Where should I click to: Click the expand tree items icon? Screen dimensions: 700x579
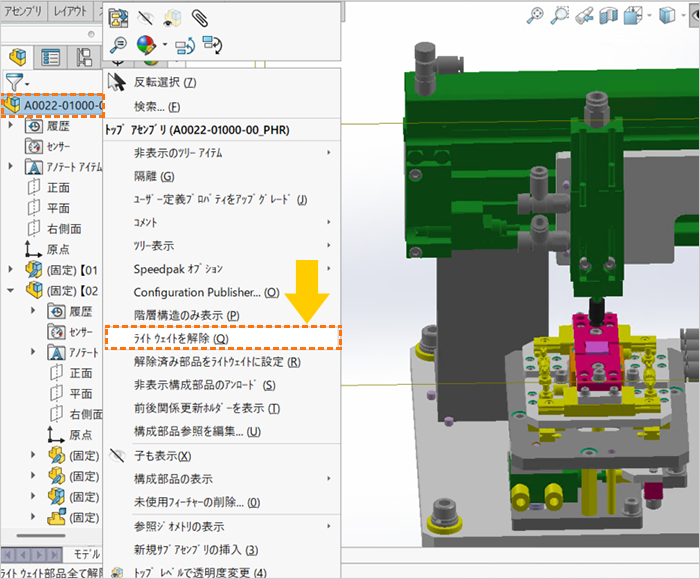(185, 45)
